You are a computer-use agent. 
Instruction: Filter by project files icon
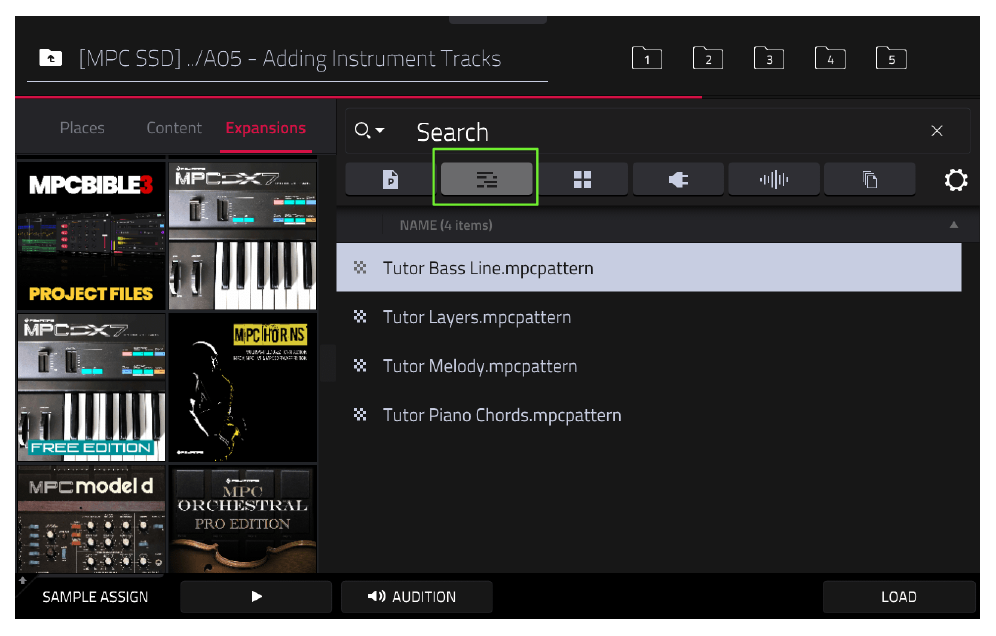pos(391,179)
